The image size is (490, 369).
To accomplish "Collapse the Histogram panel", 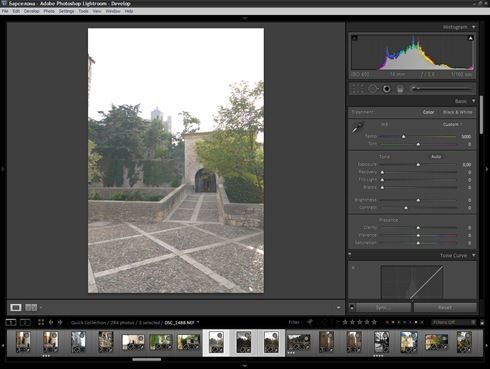I will coord(474,27).
